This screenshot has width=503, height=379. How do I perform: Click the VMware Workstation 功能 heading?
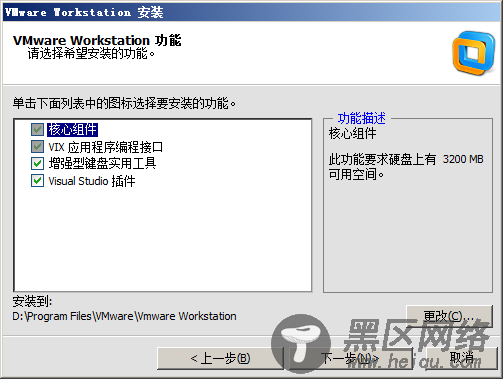point(97,40)
